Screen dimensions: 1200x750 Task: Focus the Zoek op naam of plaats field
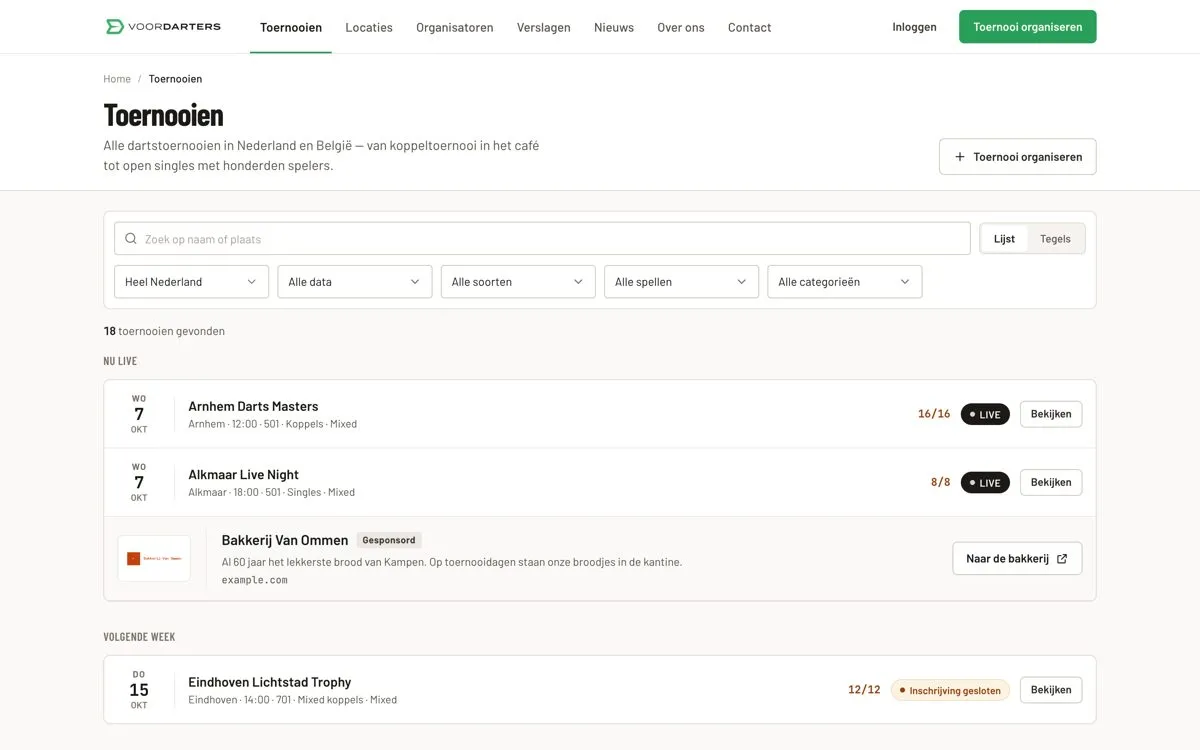[x=542, y=239]
